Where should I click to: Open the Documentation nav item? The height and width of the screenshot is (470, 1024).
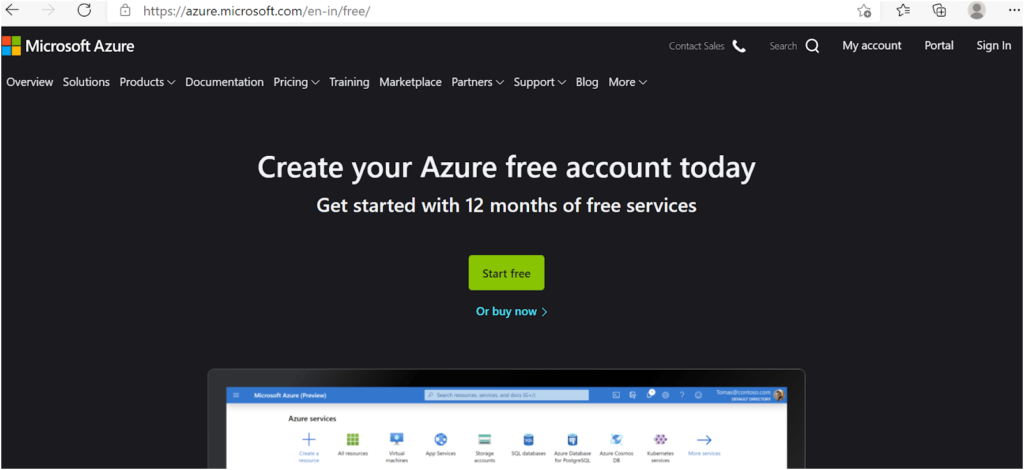(x=225, y=82)
